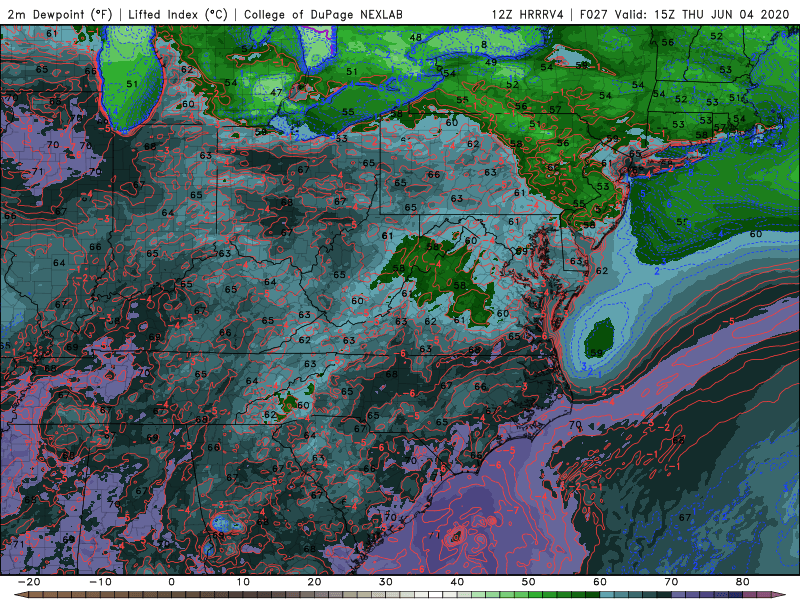Click the "F027" forecast hour text
Viewport: 800px width, 600px height.
pos(594,14)
